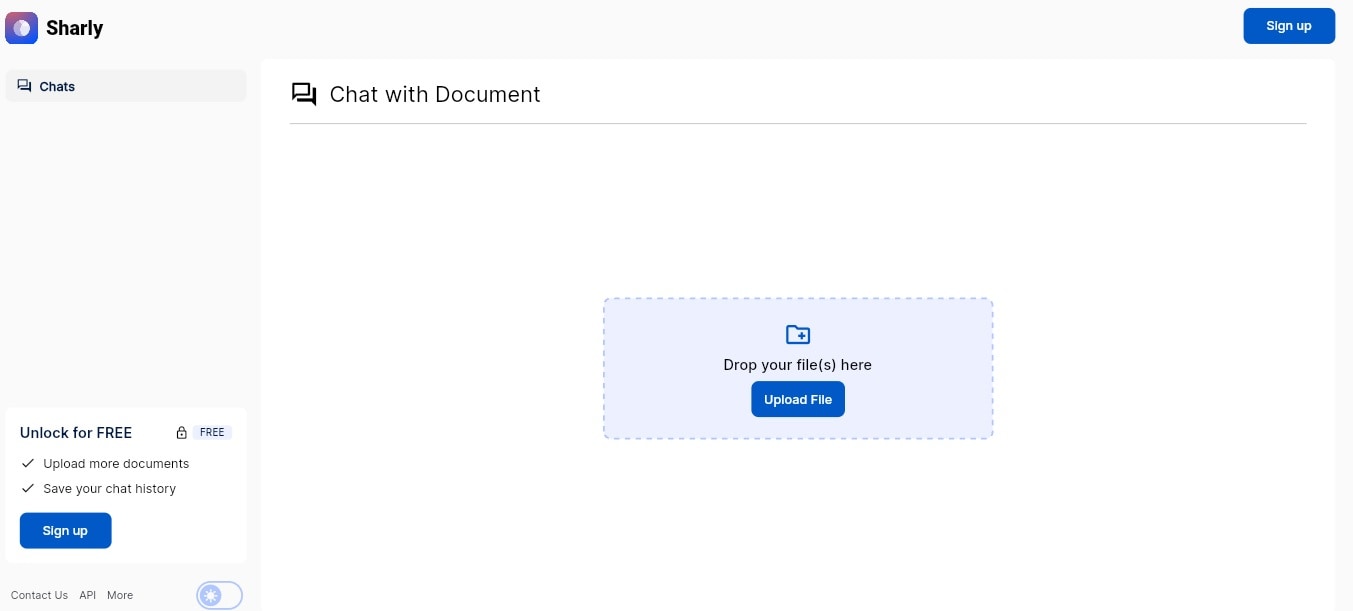Click the checkmark beside Save your chat history

pyautogui.click(x=28, y=488)
